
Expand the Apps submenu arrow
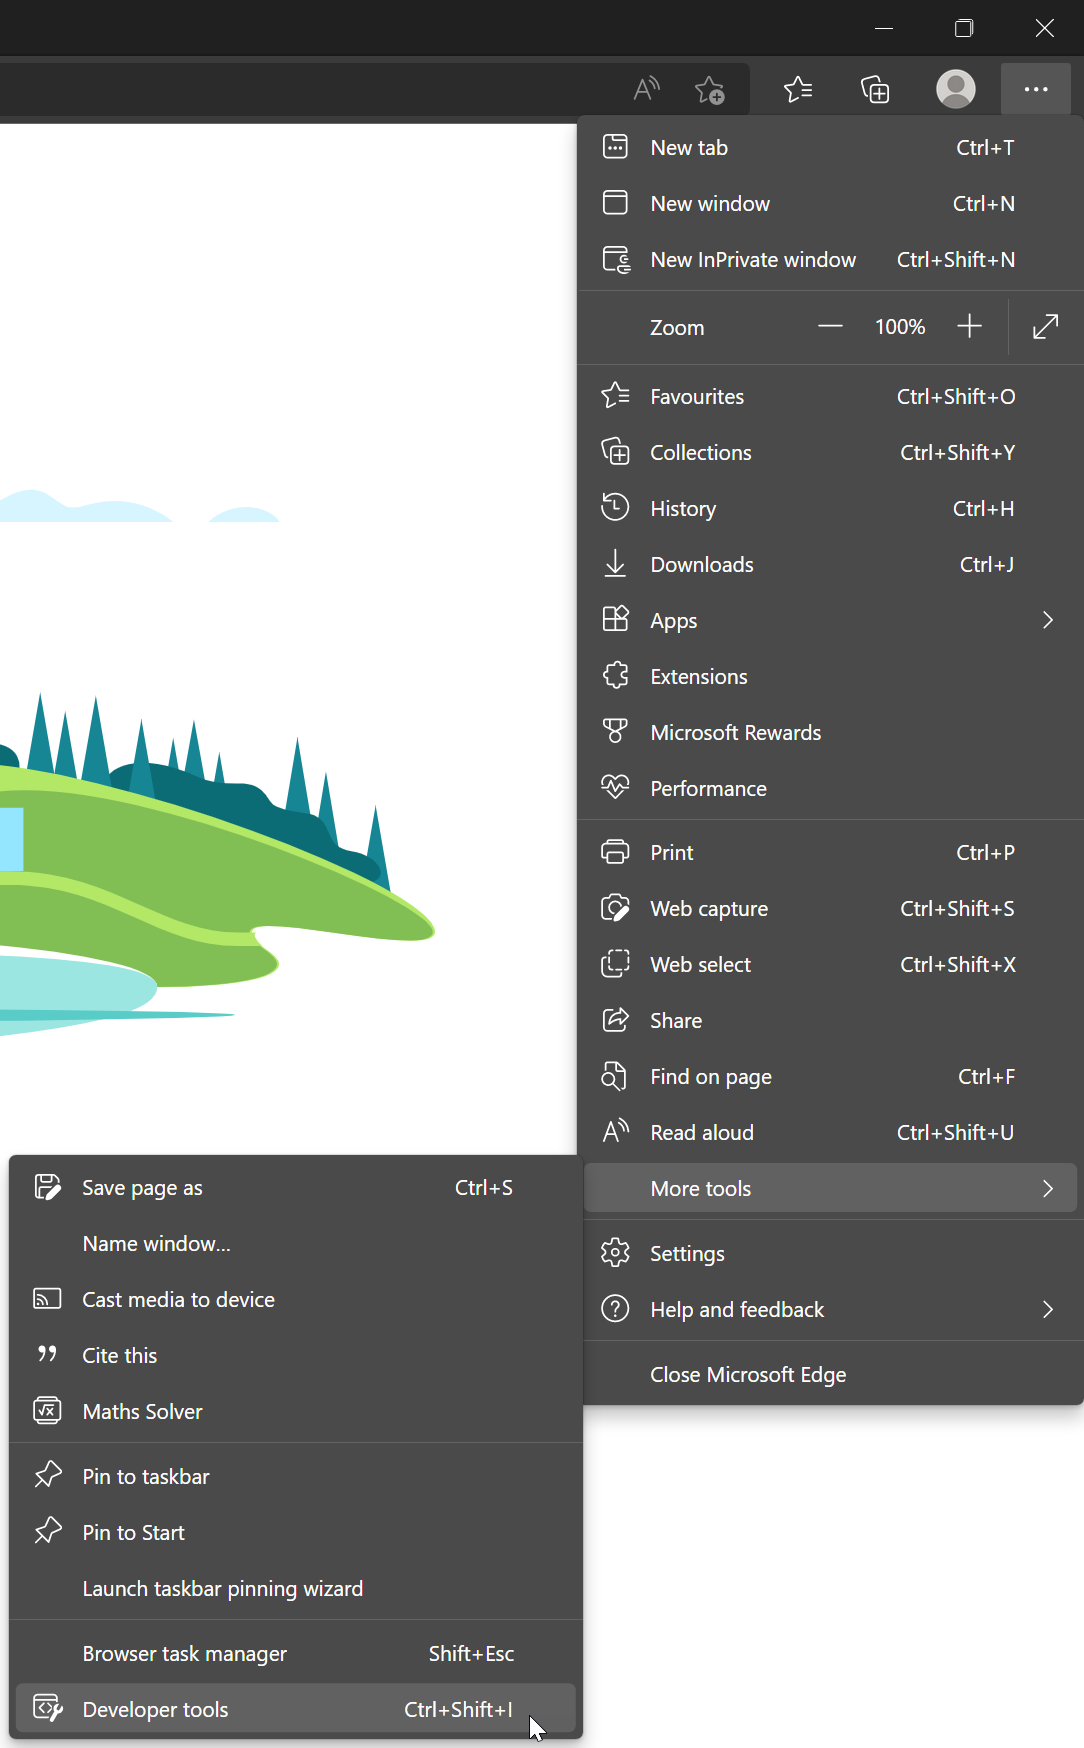pyautogui.click(x=1048, y=620)
